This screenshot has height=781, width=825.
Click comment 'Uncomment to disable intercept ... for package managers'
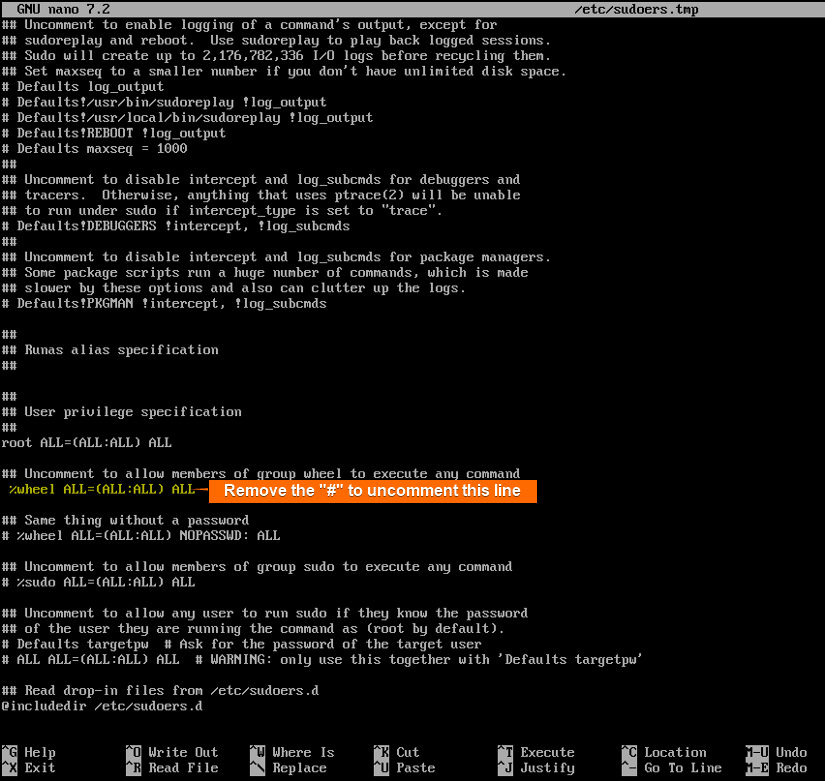pos(276,257)
